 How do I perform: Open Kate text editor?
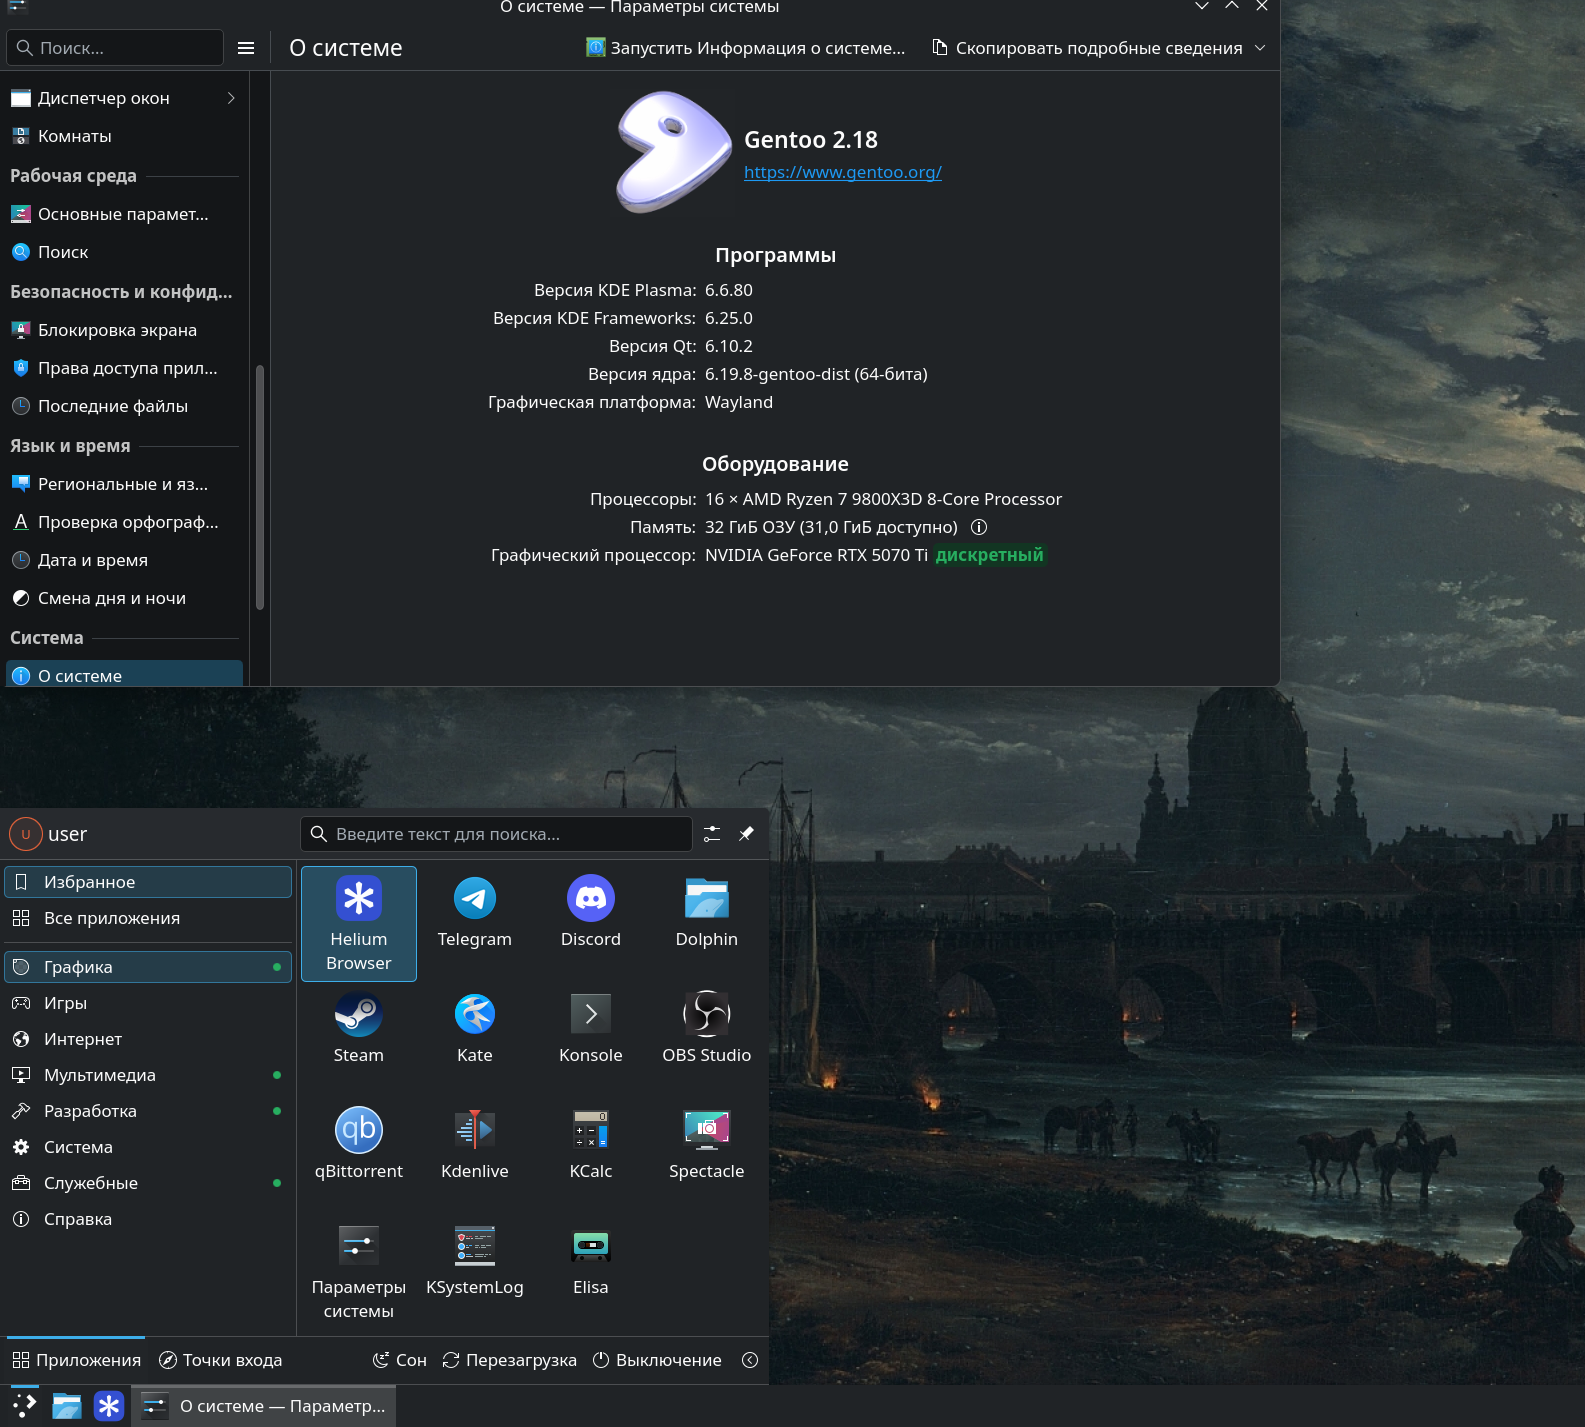point(475,1028)
